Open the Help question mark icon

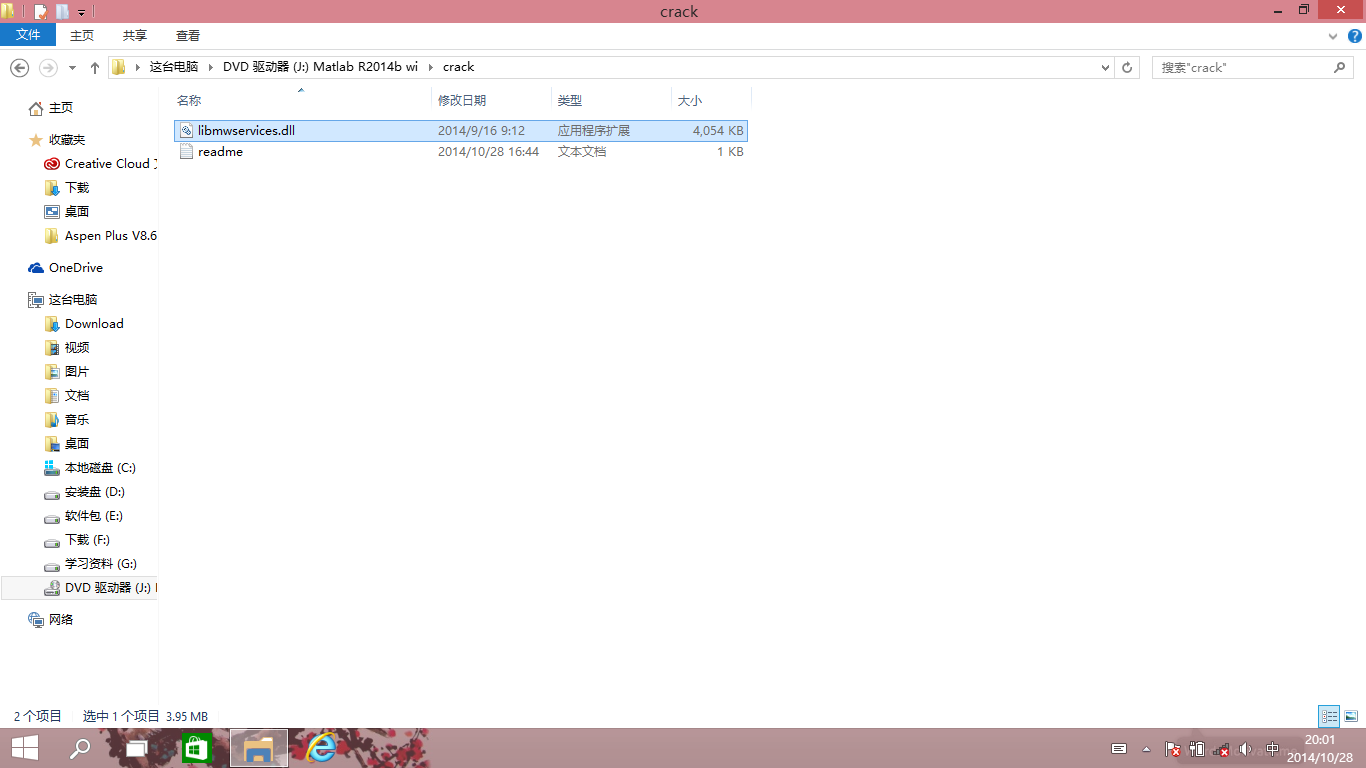pyautogui.click(x=1355, y=36)
